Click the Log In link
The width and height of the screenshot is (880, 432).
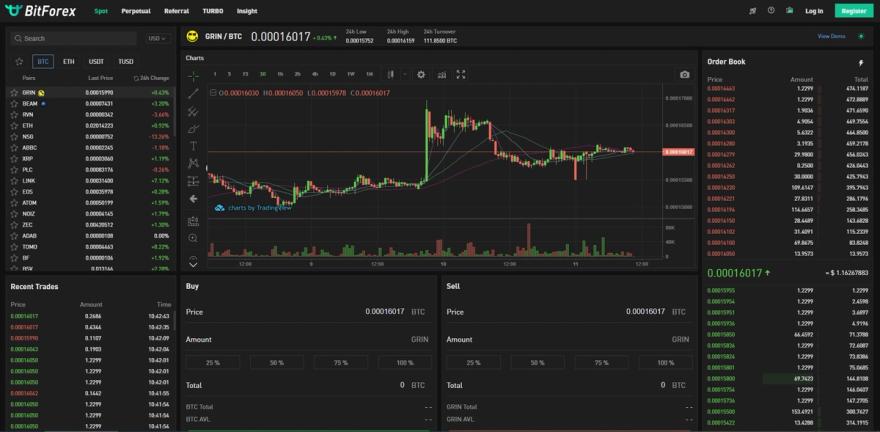point(814,11)
